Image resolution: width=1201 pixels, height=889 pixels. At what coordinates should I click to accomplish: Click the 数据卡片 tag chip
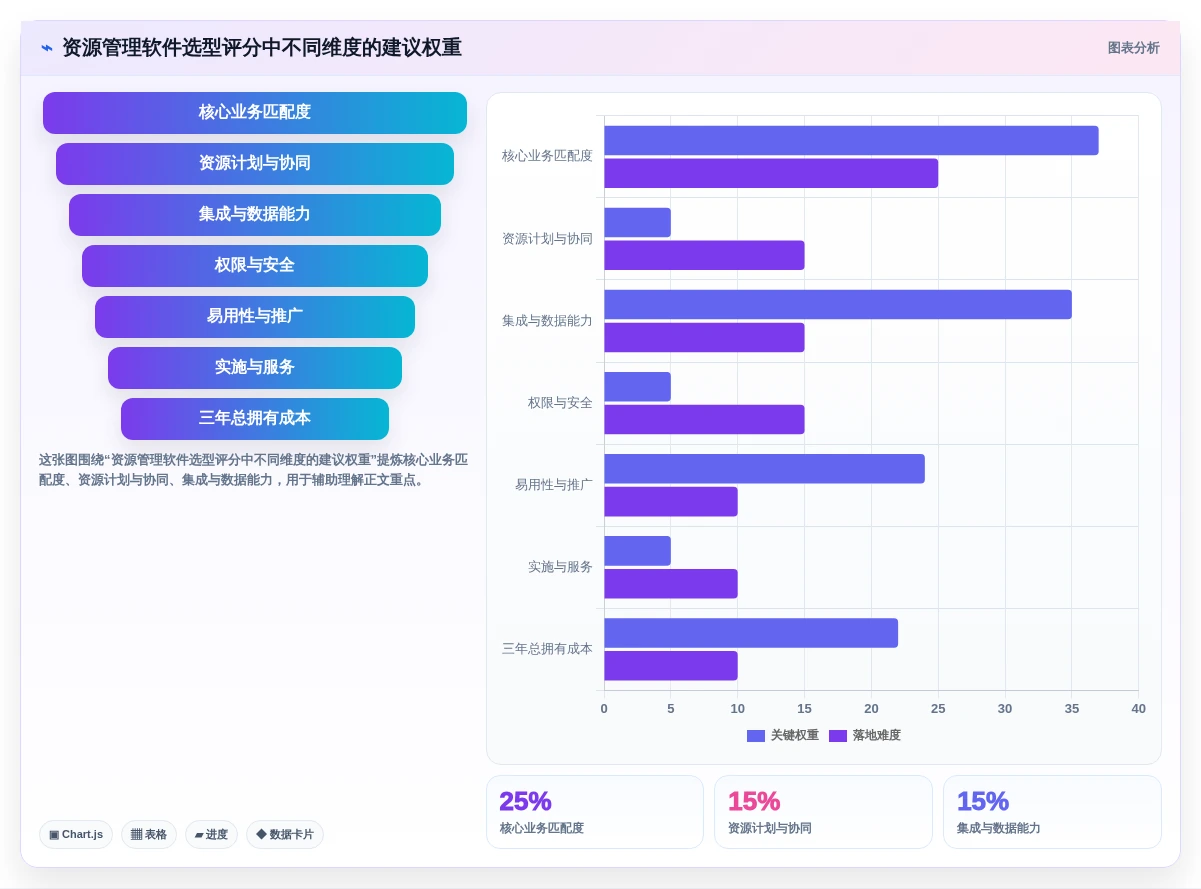pos(285,834)
